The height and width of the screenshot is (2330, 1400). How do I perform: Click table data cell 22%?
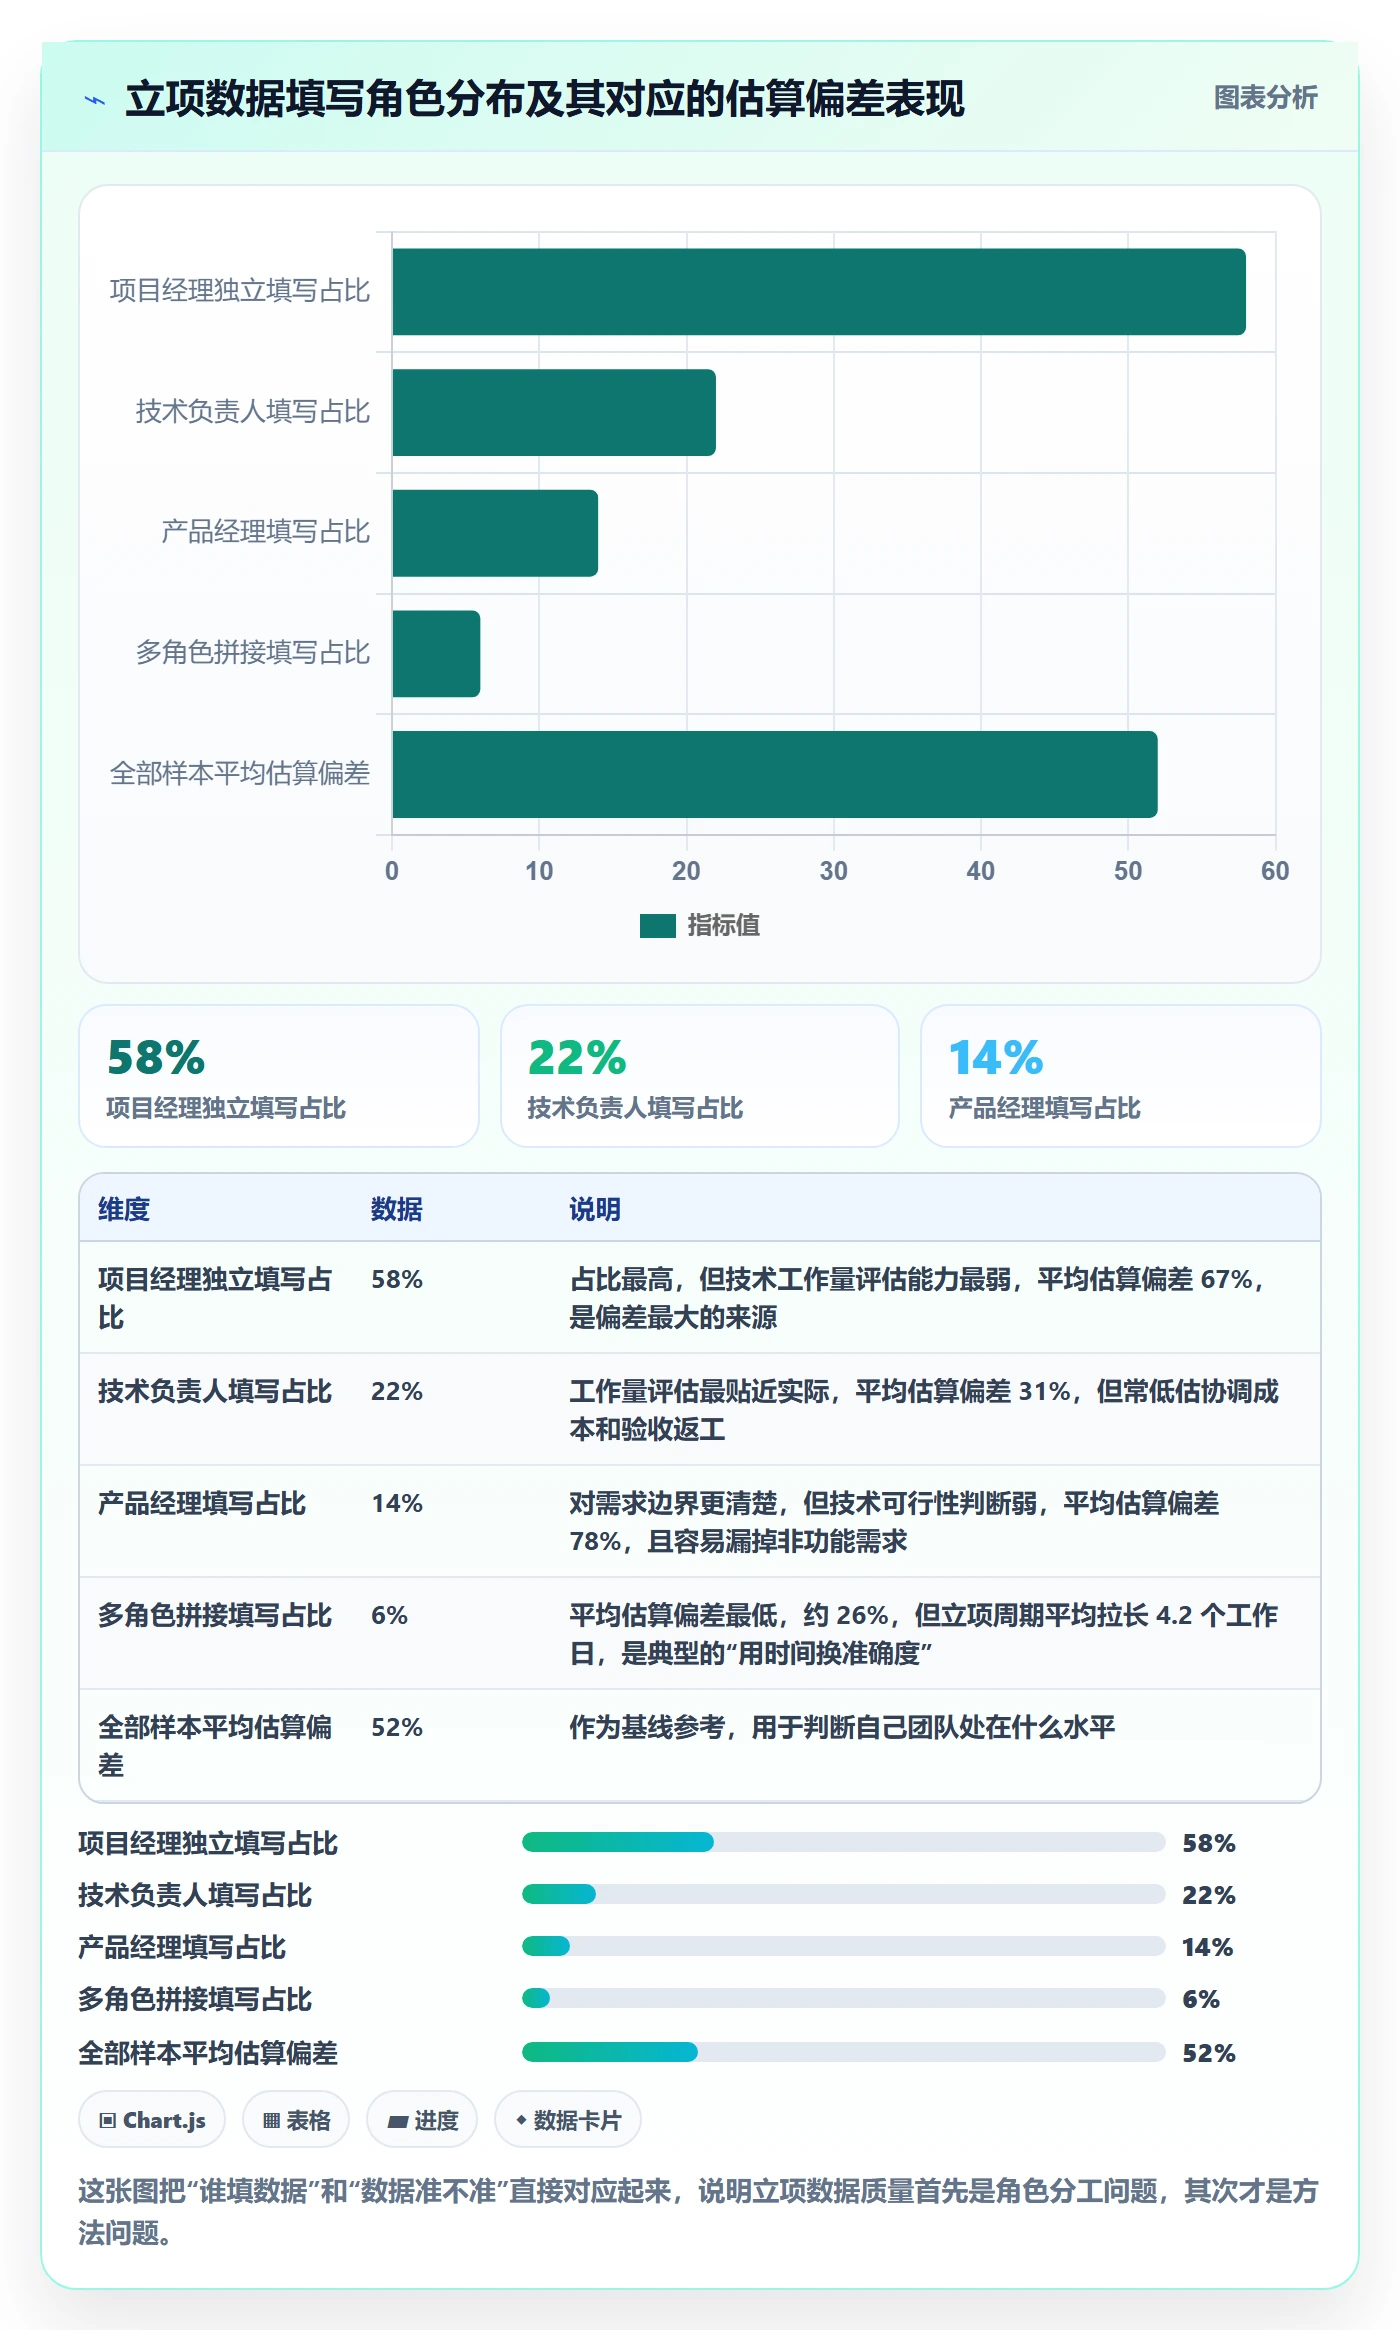tap(397, 1391)
